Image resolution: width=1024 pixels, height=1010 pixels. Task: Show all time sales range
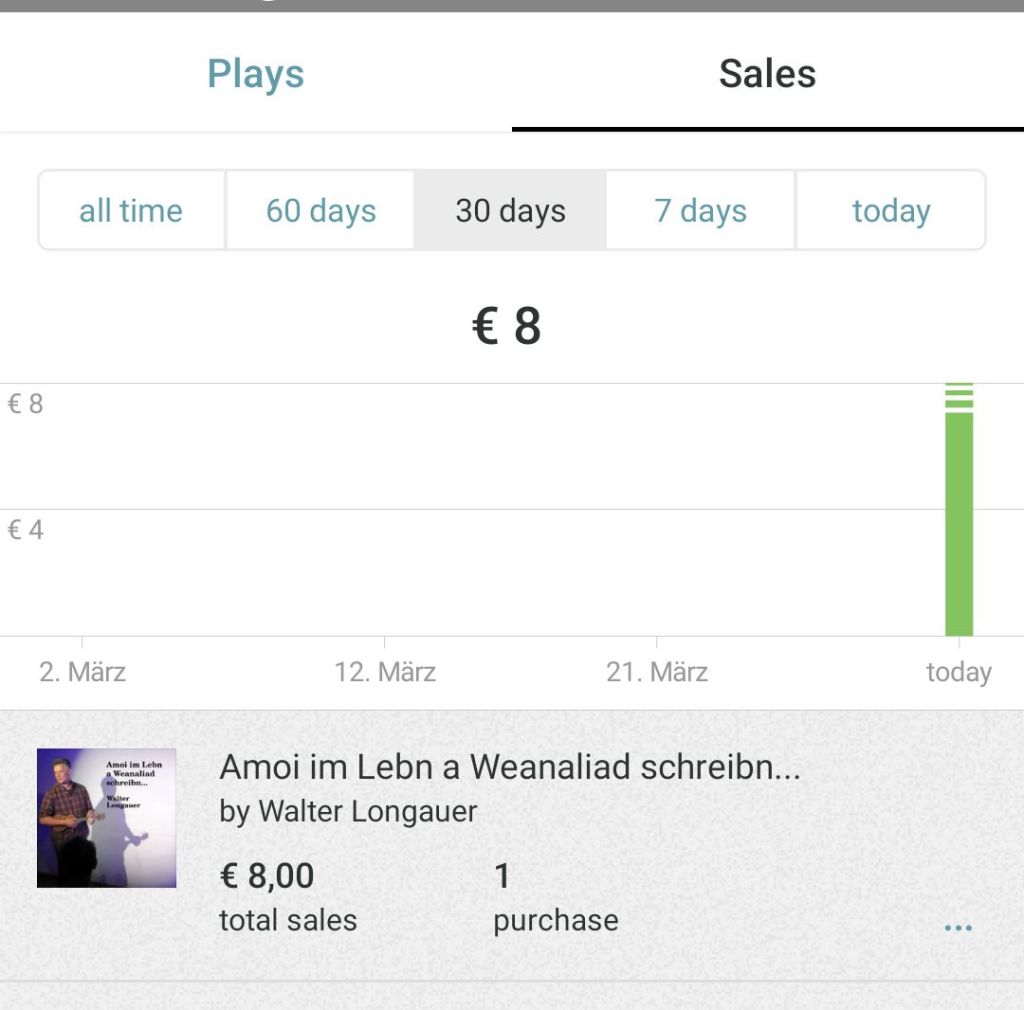[131, 211]
